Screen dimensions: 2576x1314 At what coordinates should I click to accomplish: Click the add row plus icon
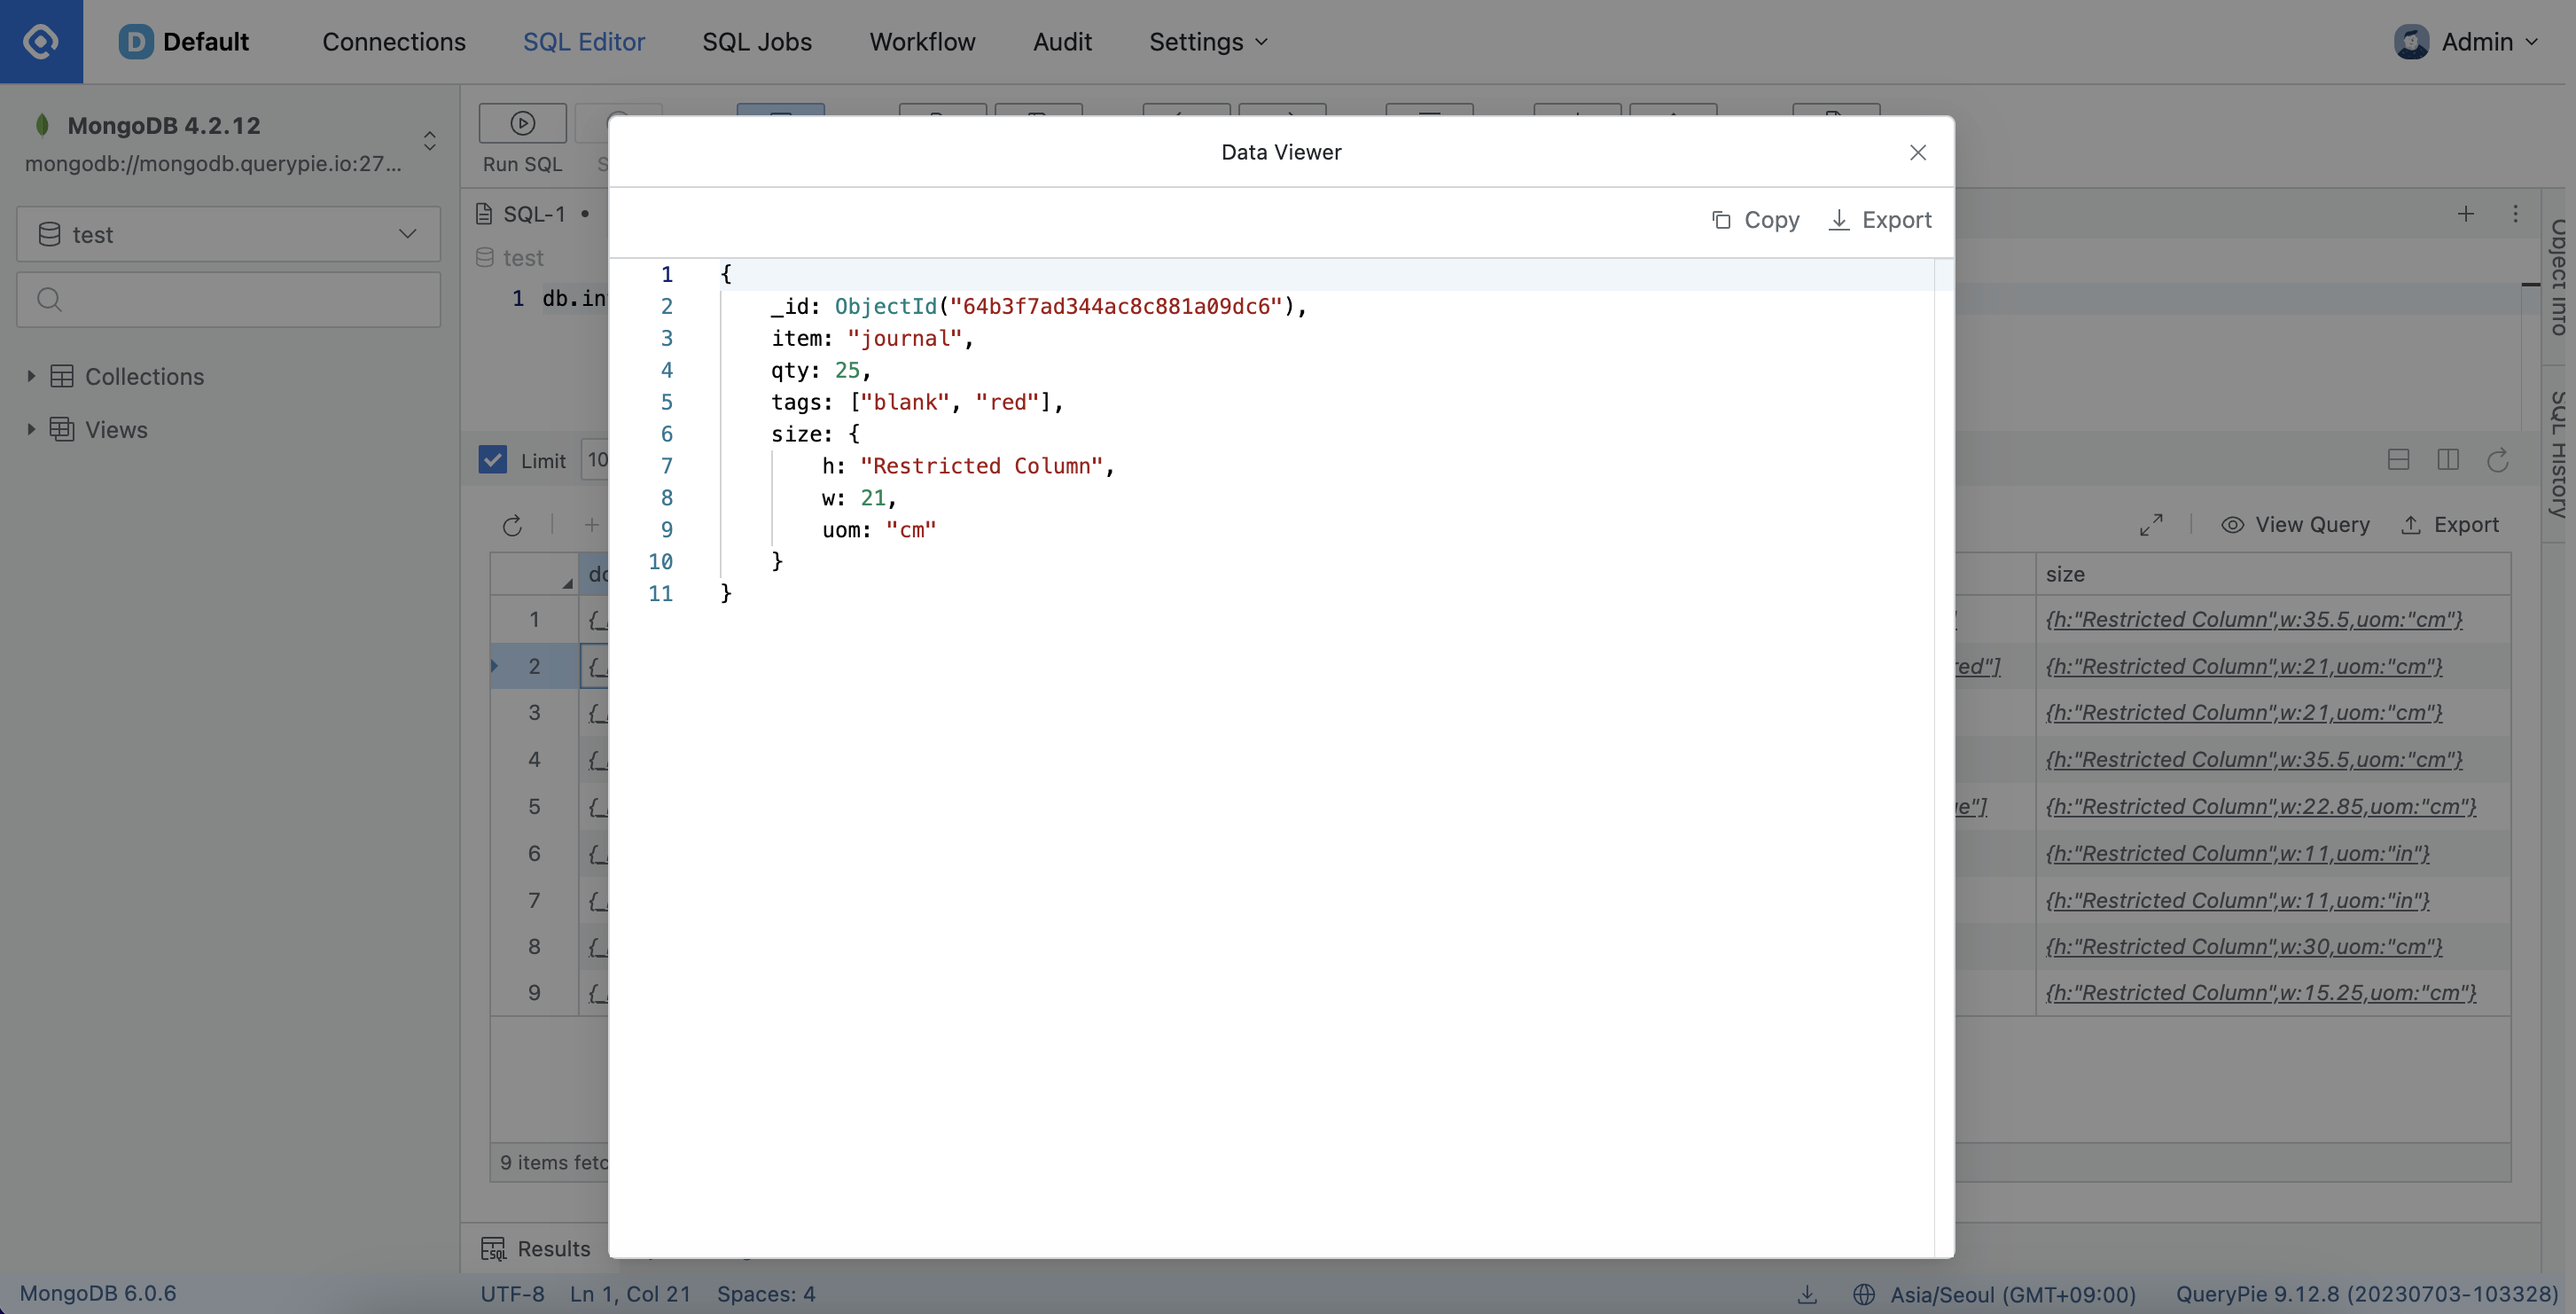point(591,525)
